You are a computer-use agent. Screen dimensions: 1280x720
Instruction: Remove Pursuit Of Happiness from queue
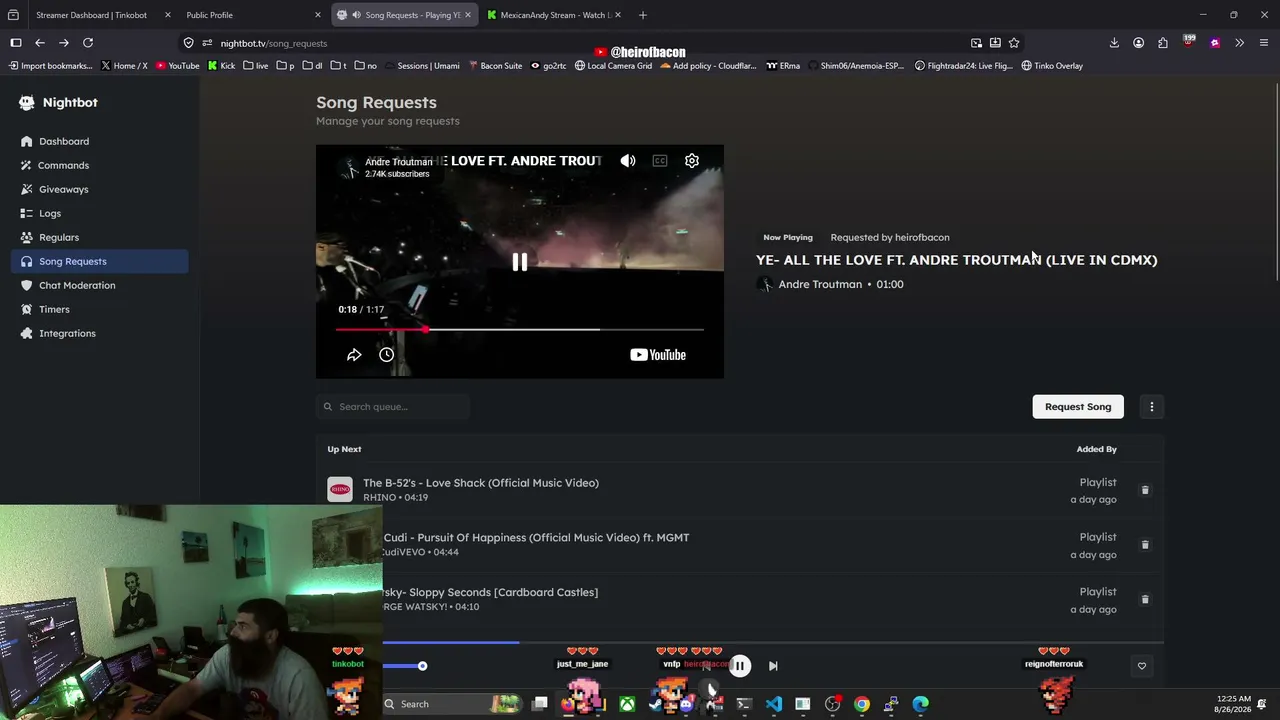(1146, 545)
